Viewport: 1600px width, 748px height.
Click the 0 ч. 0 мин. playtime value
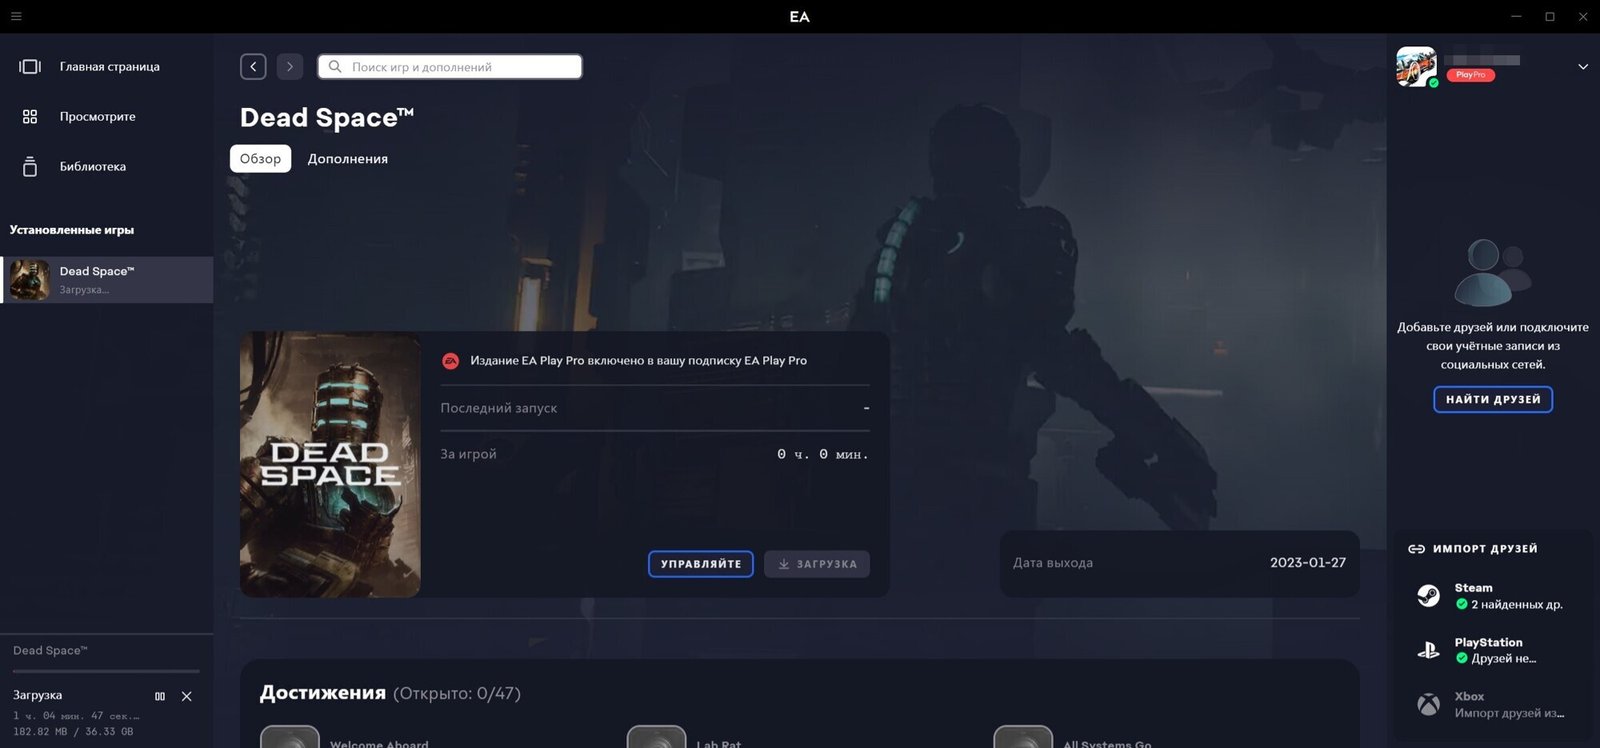coord(823,454)
